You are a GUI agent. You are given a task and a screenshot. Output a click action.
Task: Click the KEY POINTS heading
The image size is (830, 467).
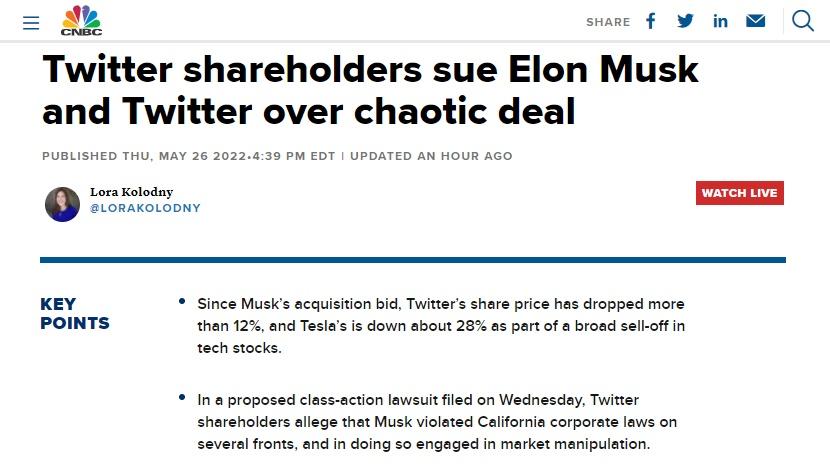click(75, 313)
